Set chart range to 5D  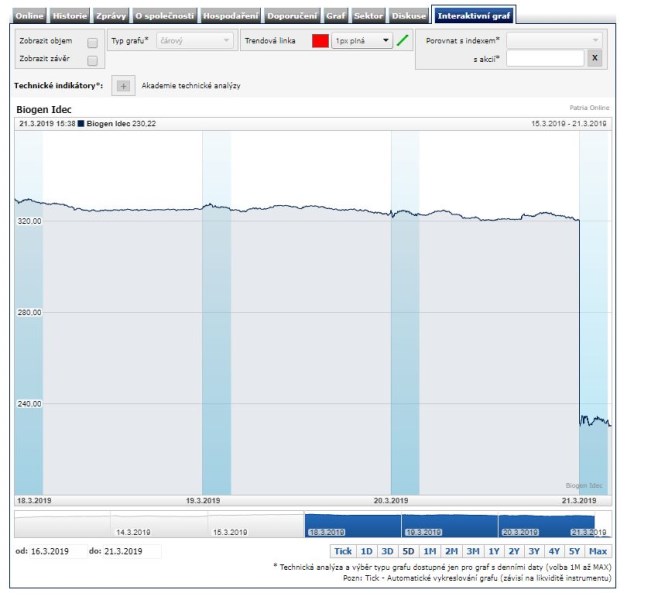coord(408,551)
